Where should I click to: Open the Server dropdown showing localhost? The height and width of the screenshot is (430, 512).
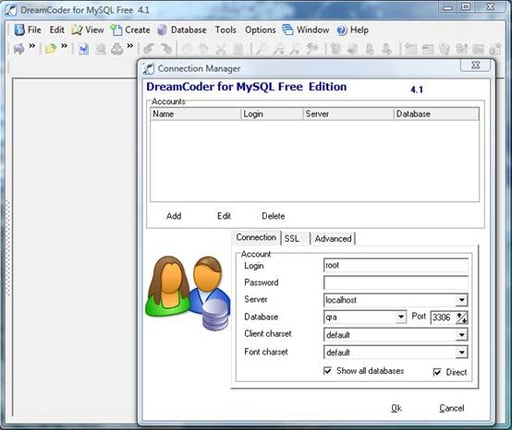[461, 300]
